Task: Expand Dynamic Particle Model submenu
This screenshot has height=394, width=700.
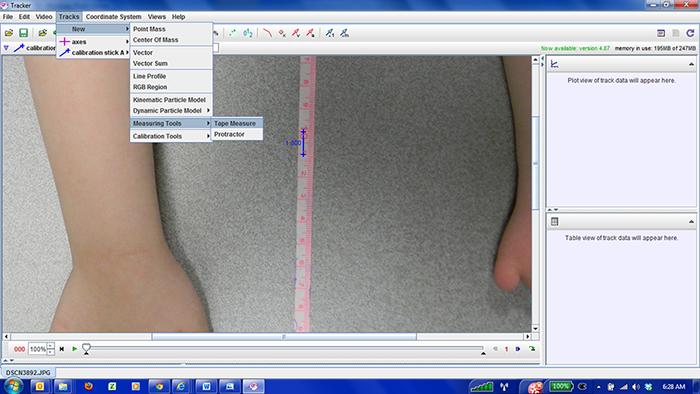Action: pos(171,111)
